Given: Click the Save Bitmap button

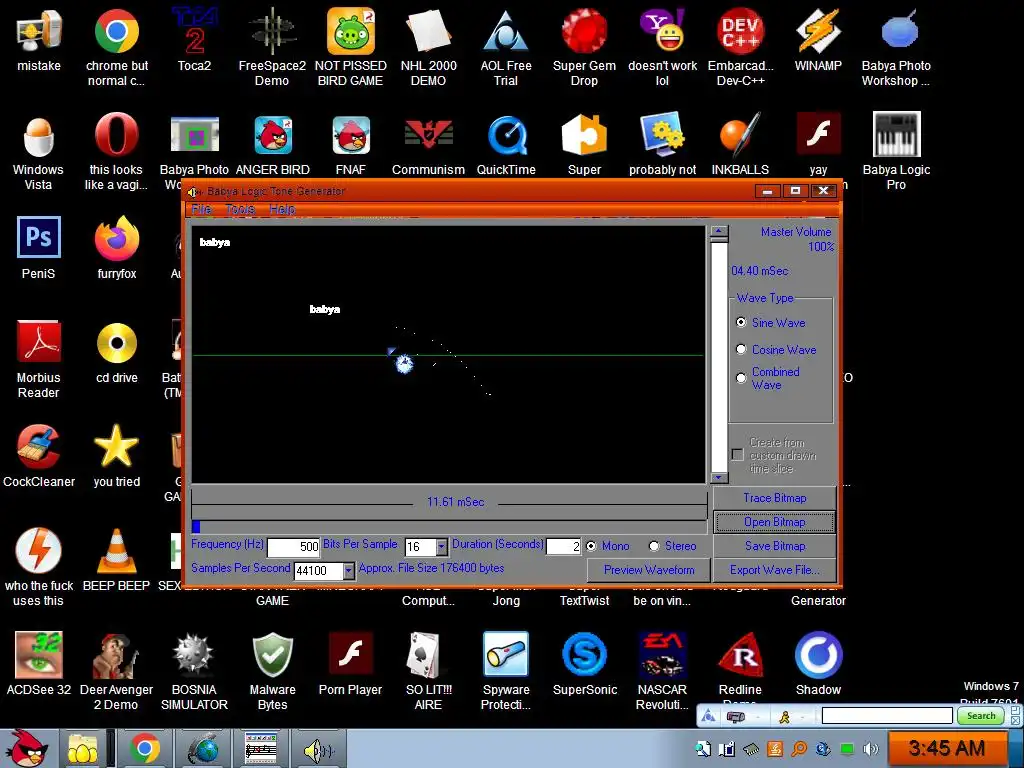Looking at the screenshot, I should [775, 546].
